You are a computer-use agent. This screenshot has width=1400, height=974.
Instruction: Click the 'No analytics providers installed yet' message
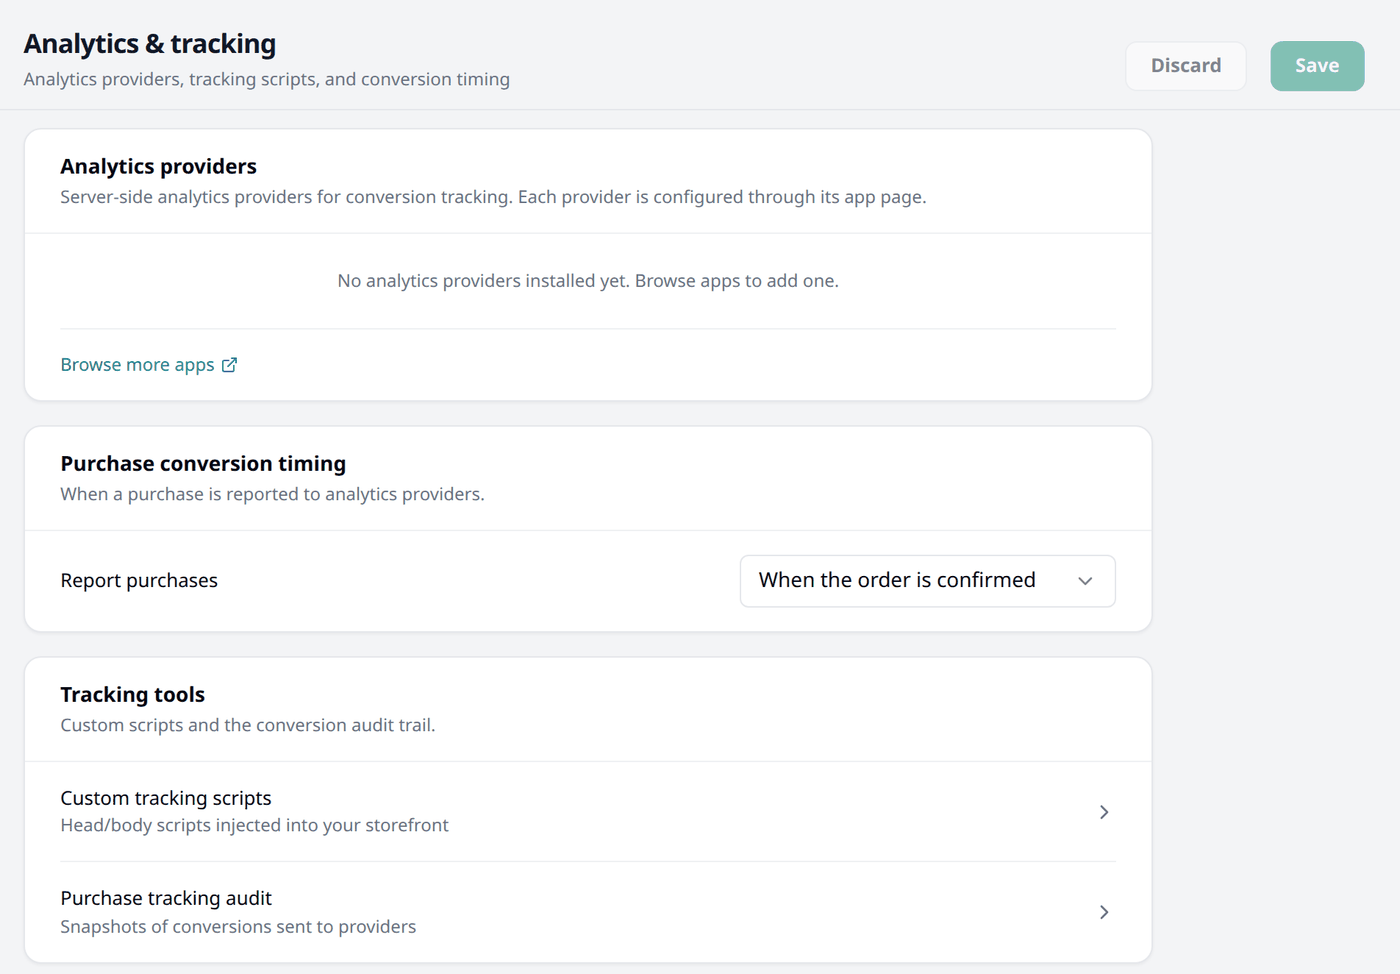(588, 281)
